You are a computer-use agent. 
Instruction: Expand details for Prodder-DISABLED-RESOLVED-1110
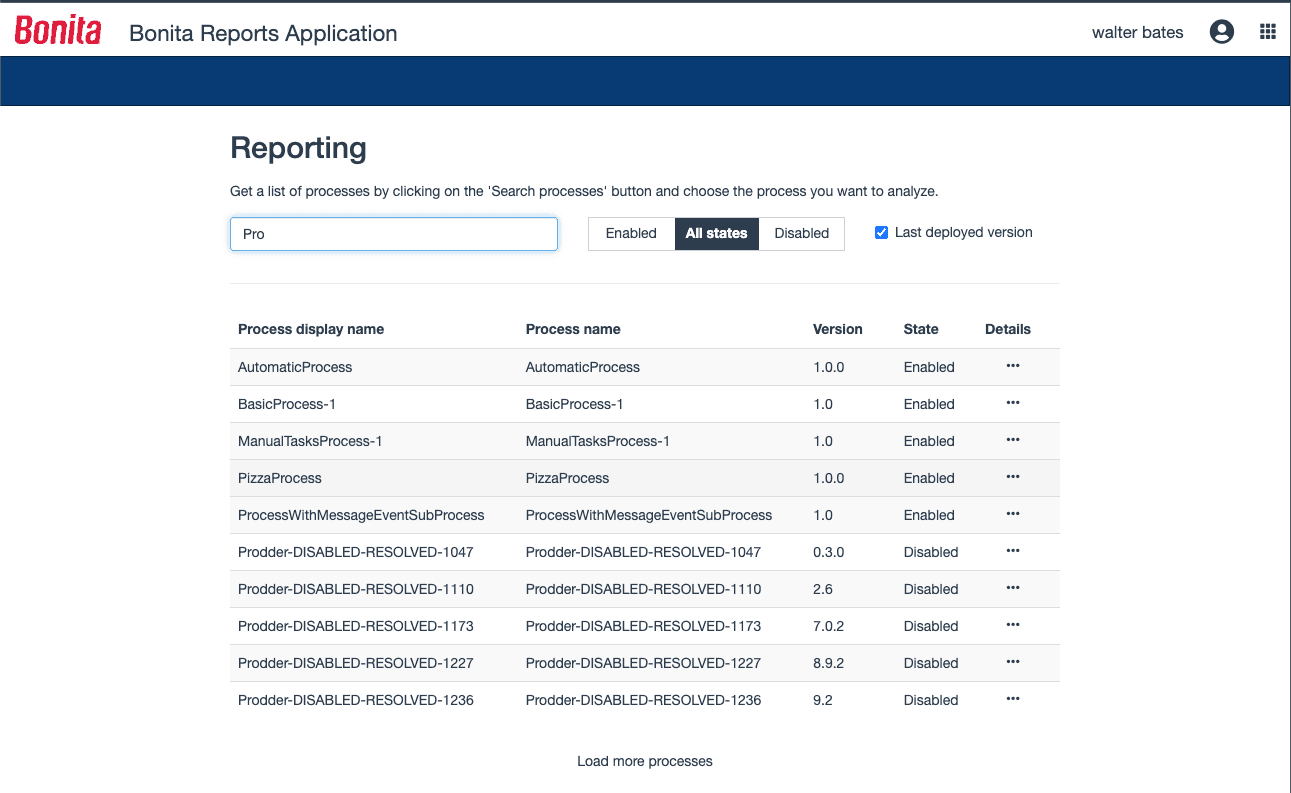coord(1013,588)
